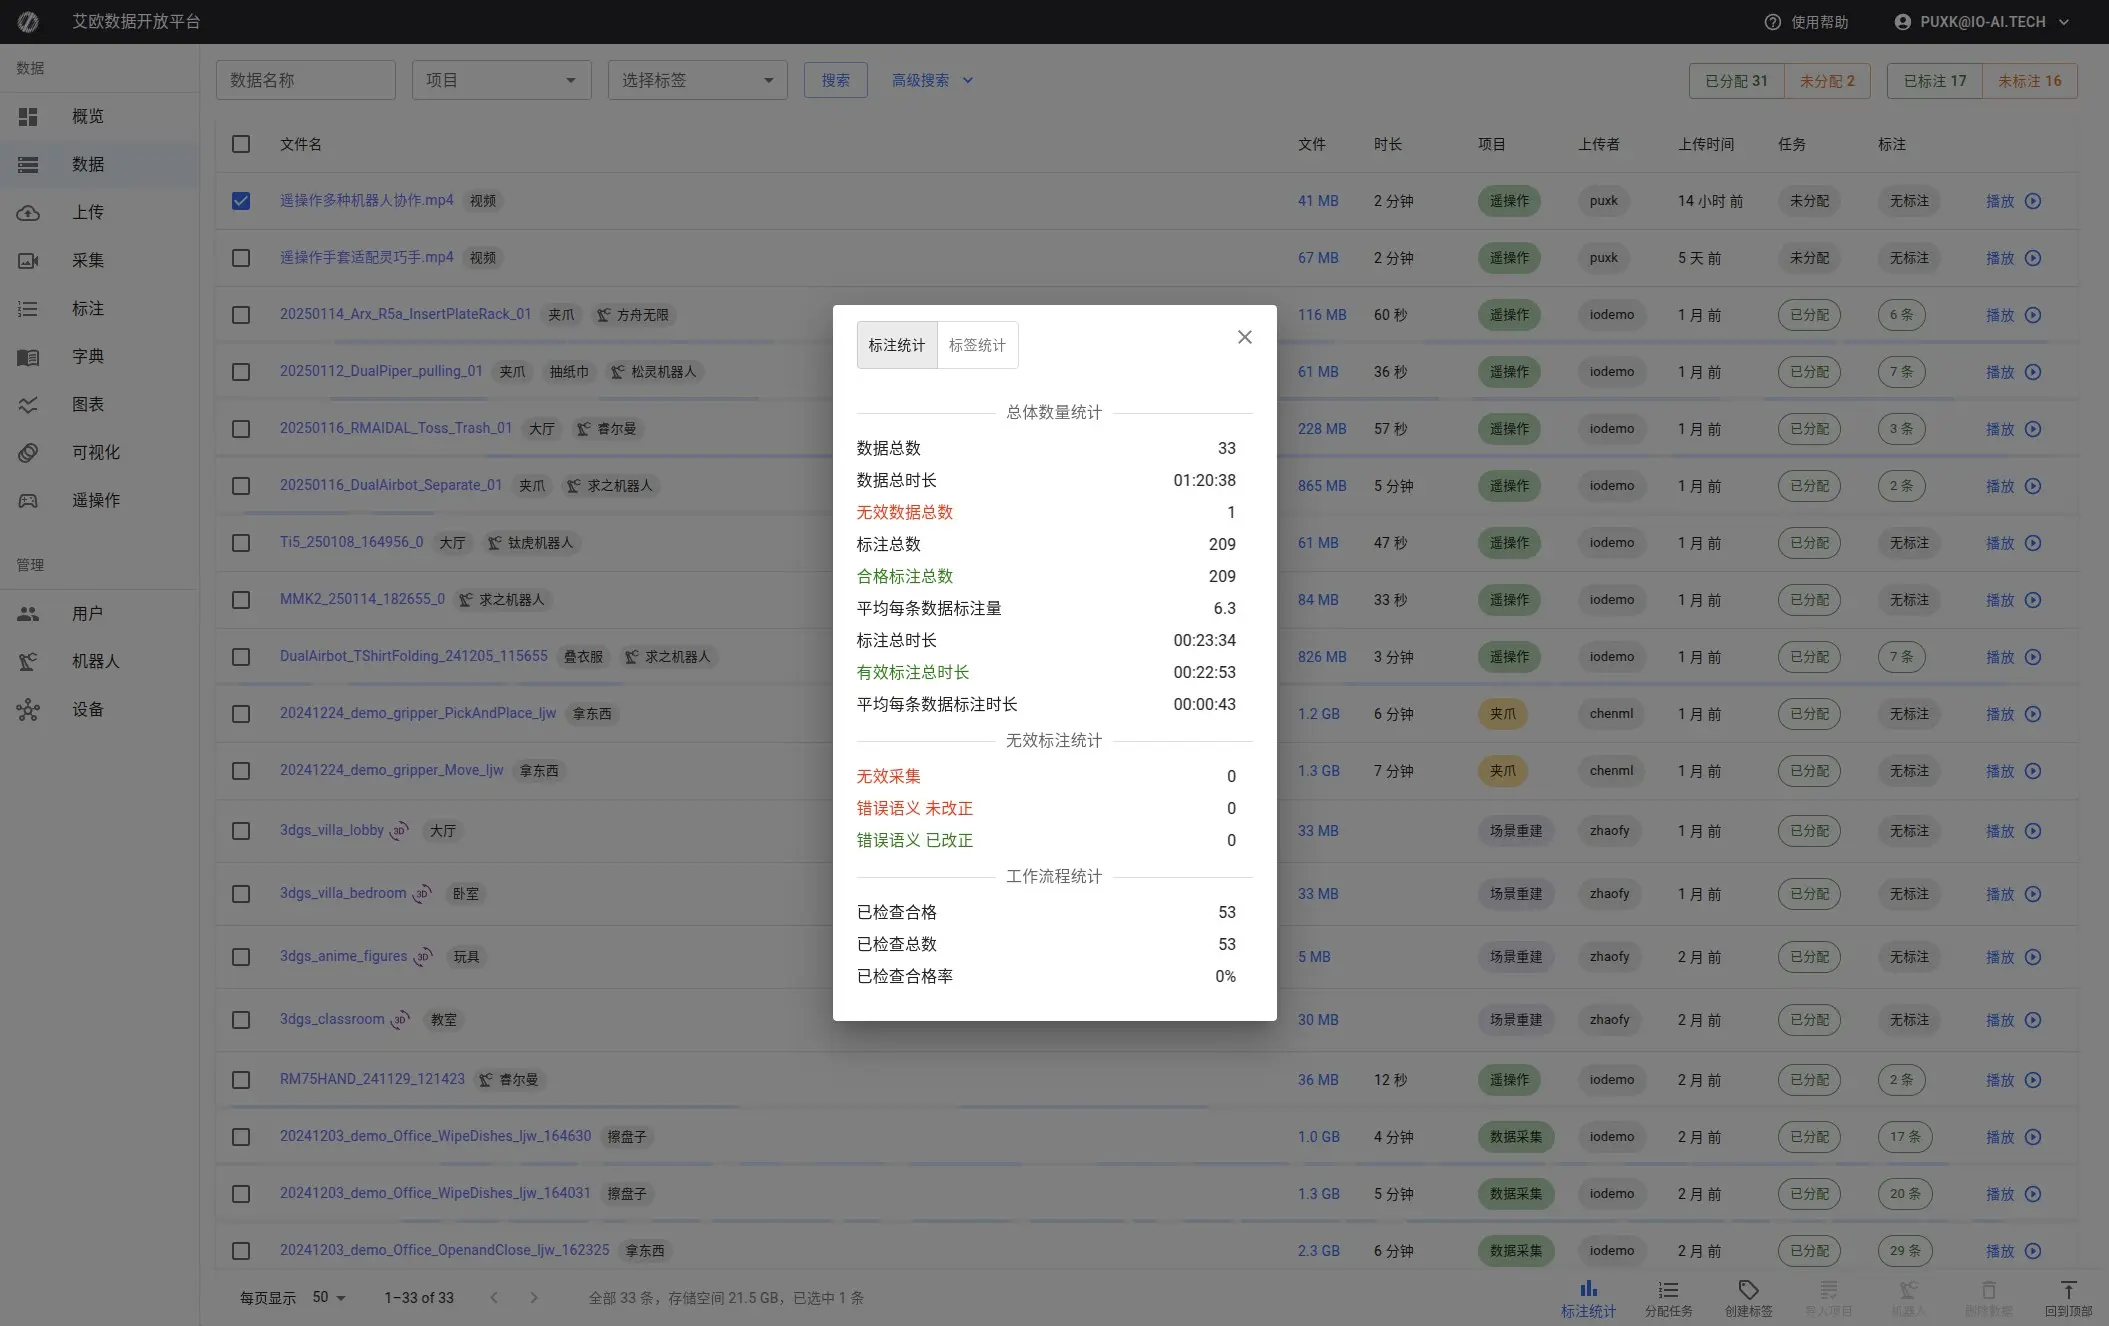This screenshot has width=2109, height=1326.
Task: Open the 字典 dictionary section
Action: click(x=88, y=356)
